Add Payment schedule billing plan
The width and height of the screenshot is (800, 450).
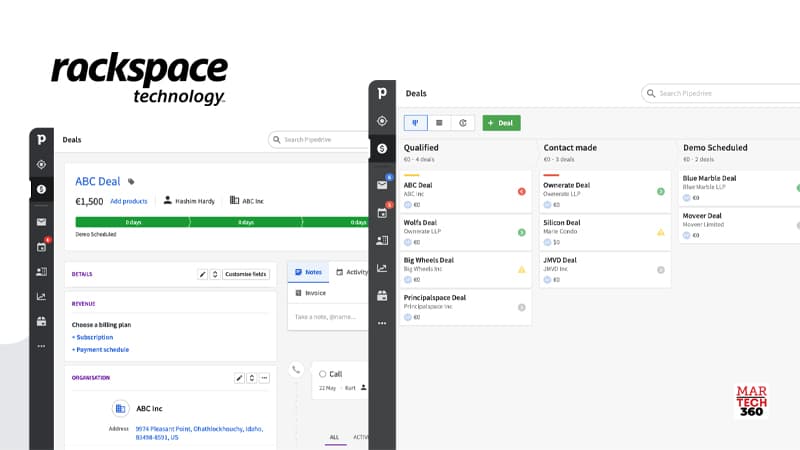point(101,349)
